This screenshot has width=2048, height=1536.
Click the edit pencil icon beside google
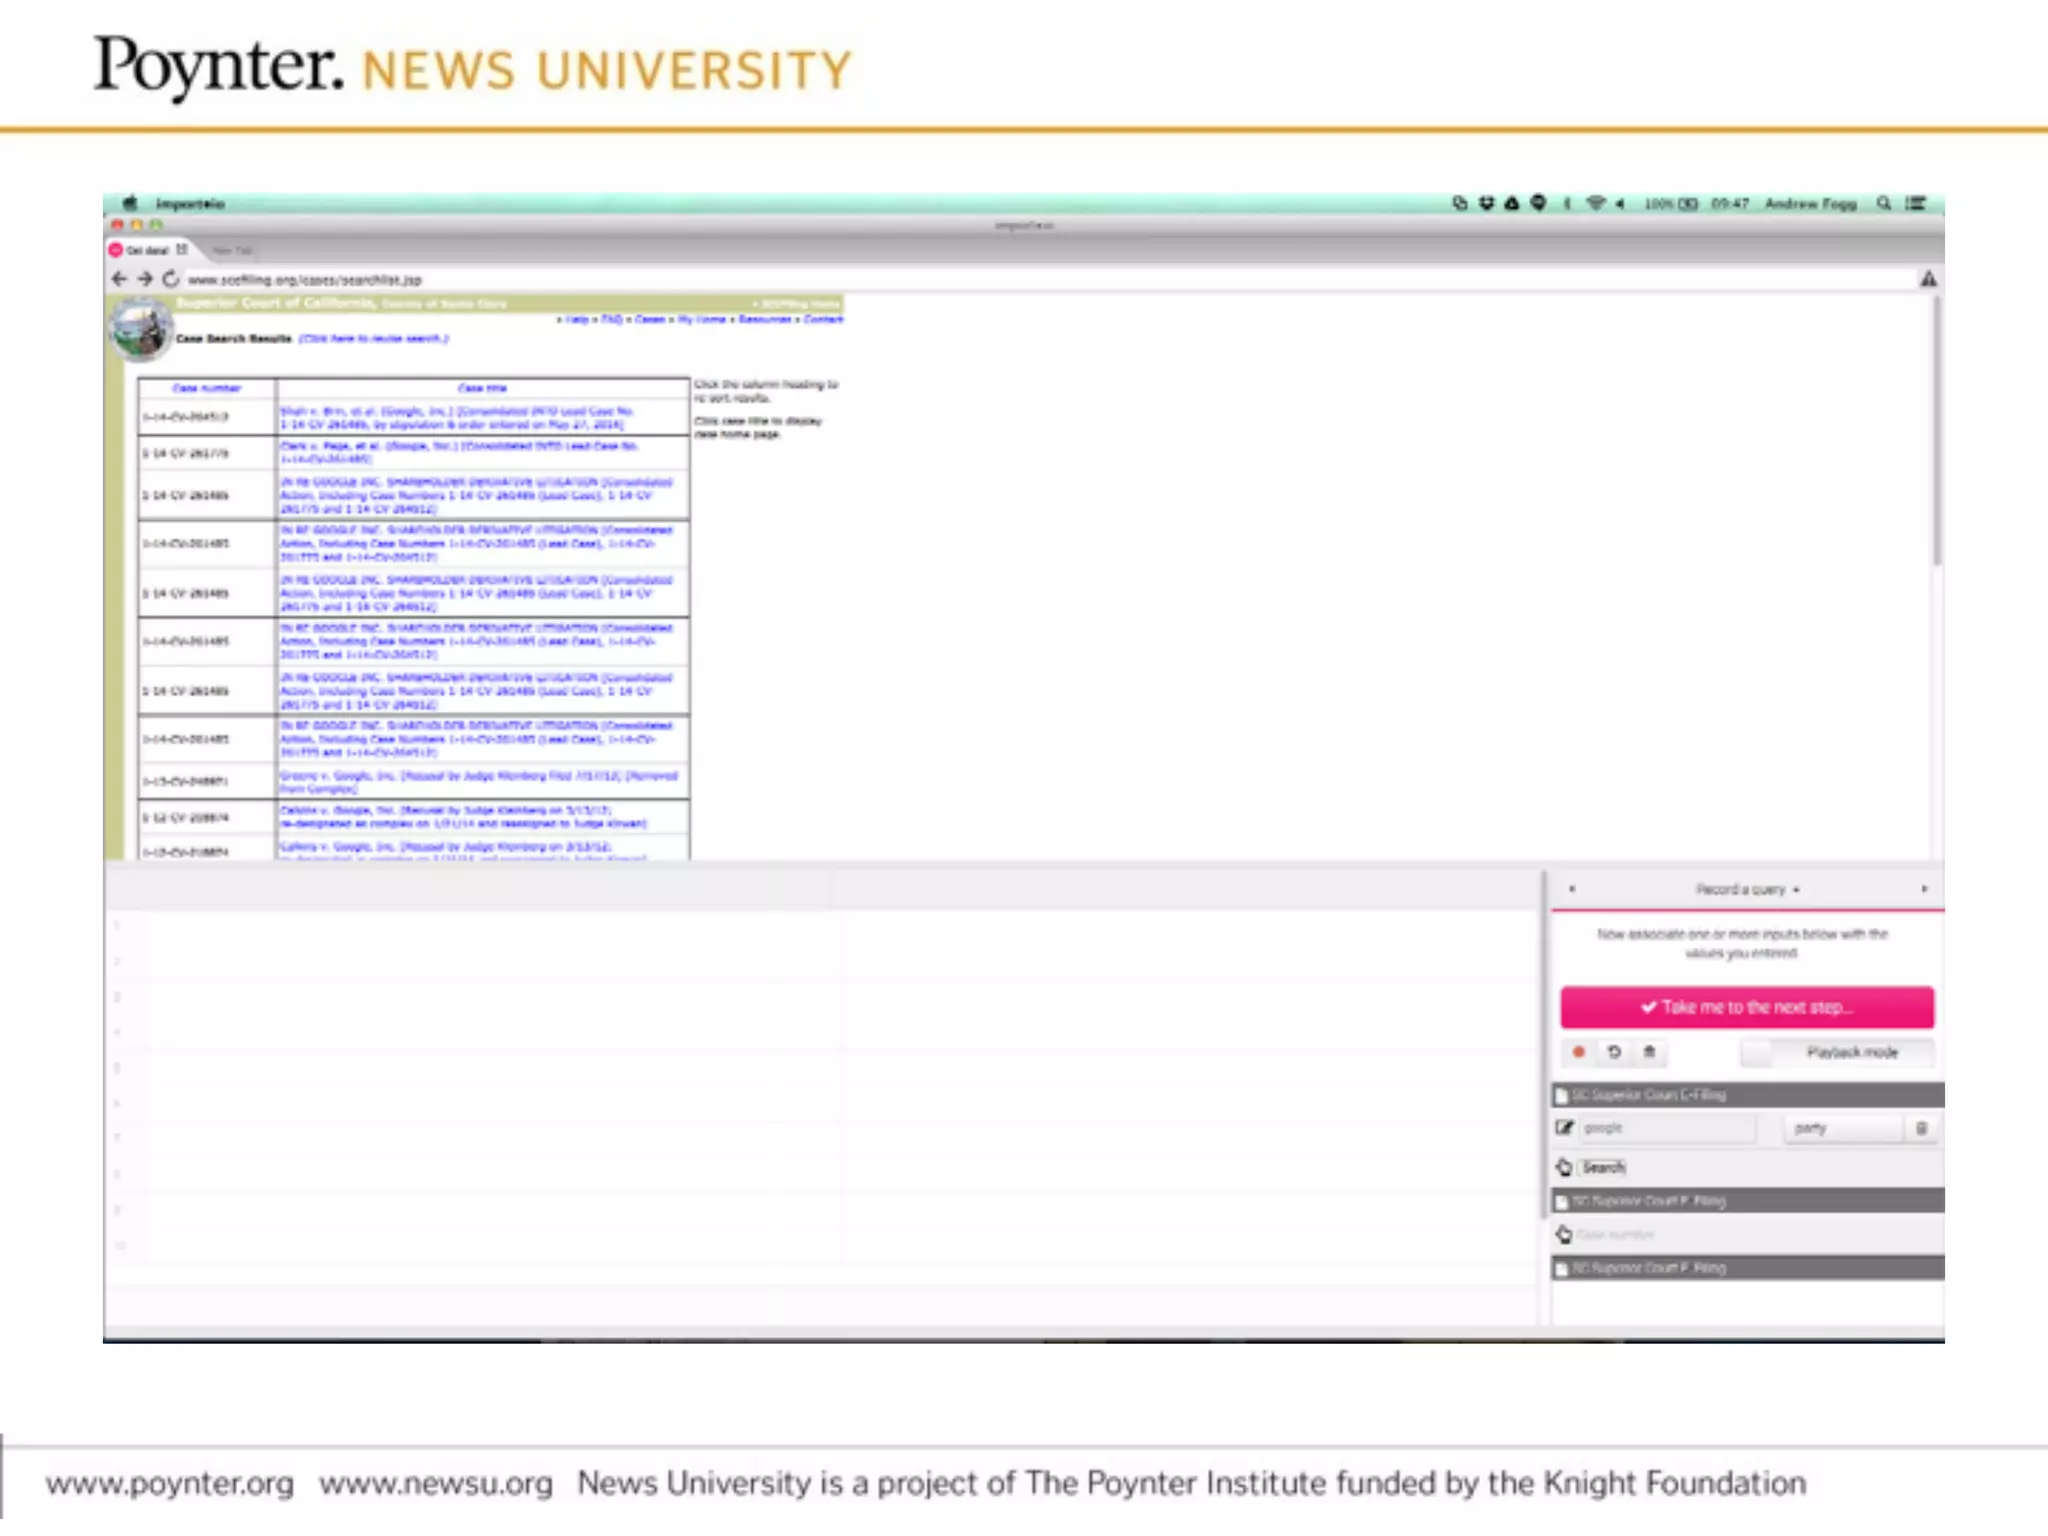pyautogui.click(x=1565, y=1128)
